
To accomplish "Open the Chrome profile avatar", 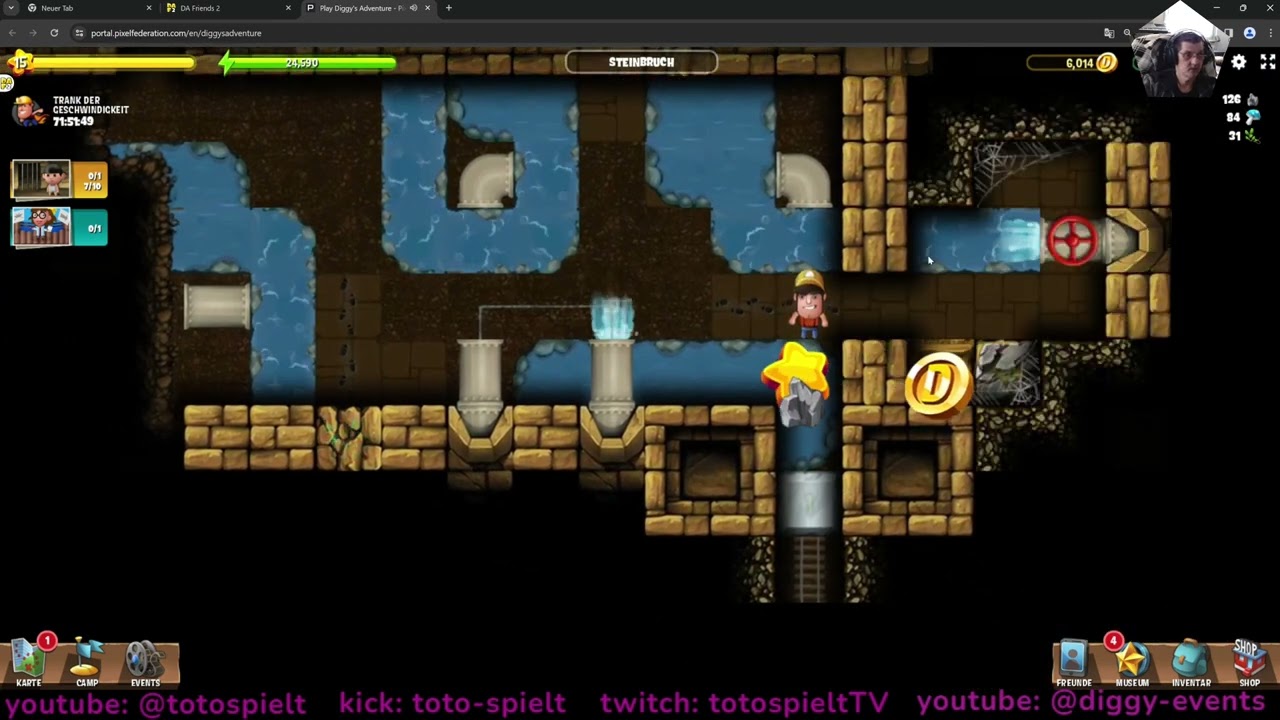I will tap(1249, 33).
